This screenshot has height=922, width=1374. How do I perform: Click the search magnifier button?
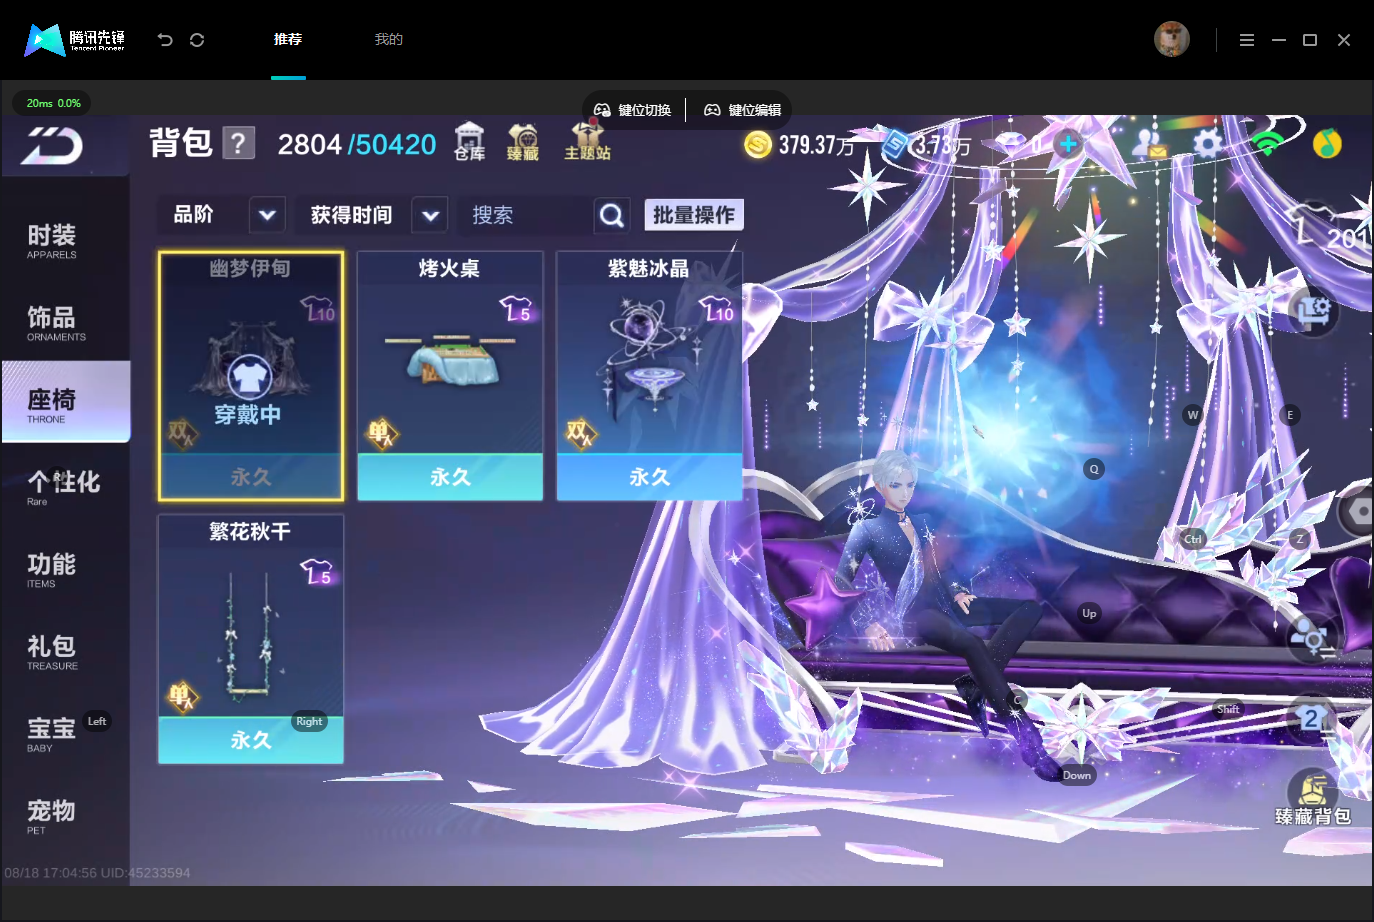coord(612,215)
